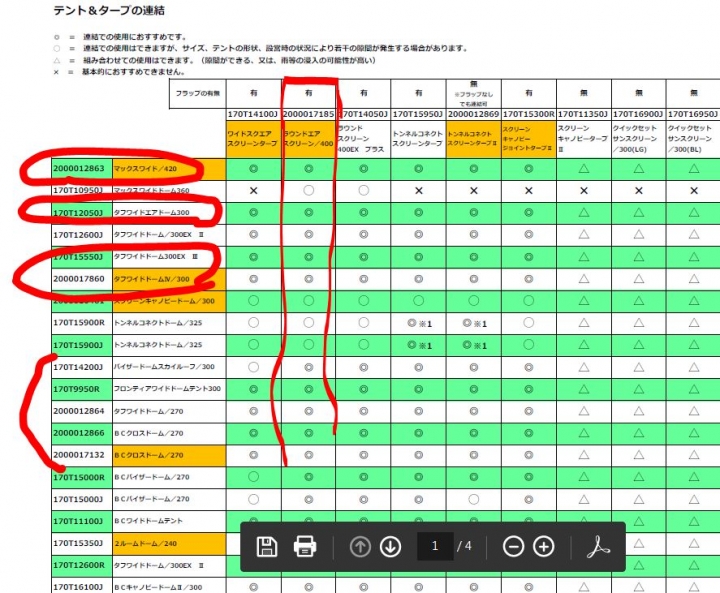The height and width of the screenshot is (593, 720).
Task: Click the total page count '/ 4'
Action: coord(464,546)
